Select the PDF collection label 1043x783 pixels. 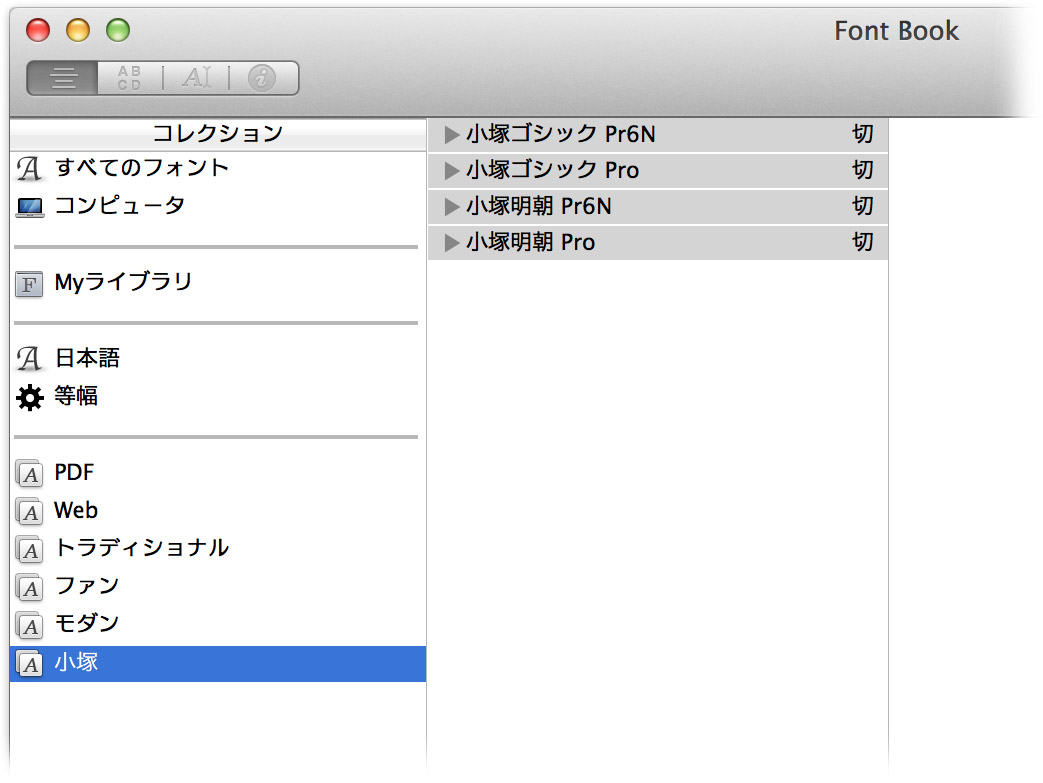click(x=74, y=472)
